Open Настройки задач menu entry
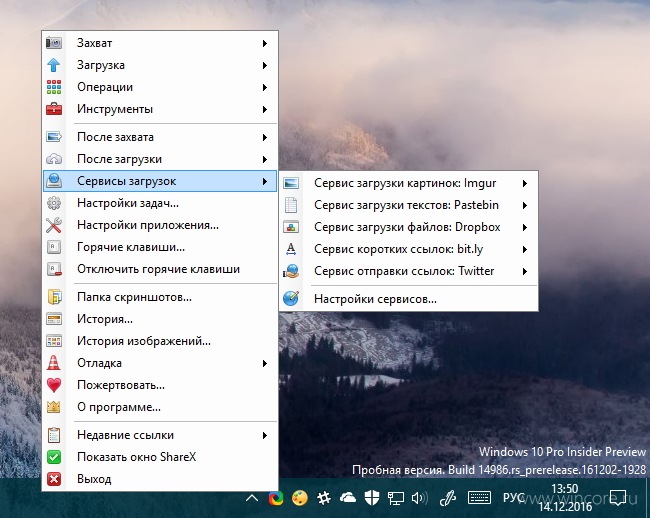 pos(160,203)
